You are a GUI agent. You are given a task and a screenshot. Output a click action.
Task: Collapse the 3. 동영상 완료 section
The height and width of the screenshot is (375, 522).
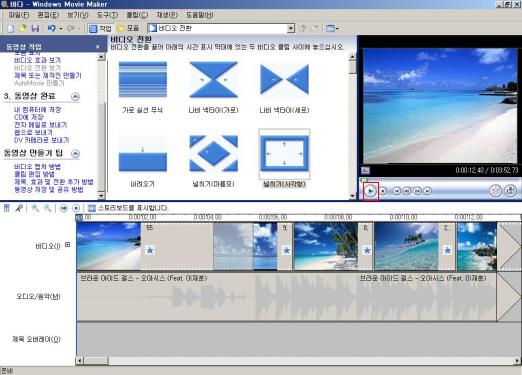(x=76, y=97)
